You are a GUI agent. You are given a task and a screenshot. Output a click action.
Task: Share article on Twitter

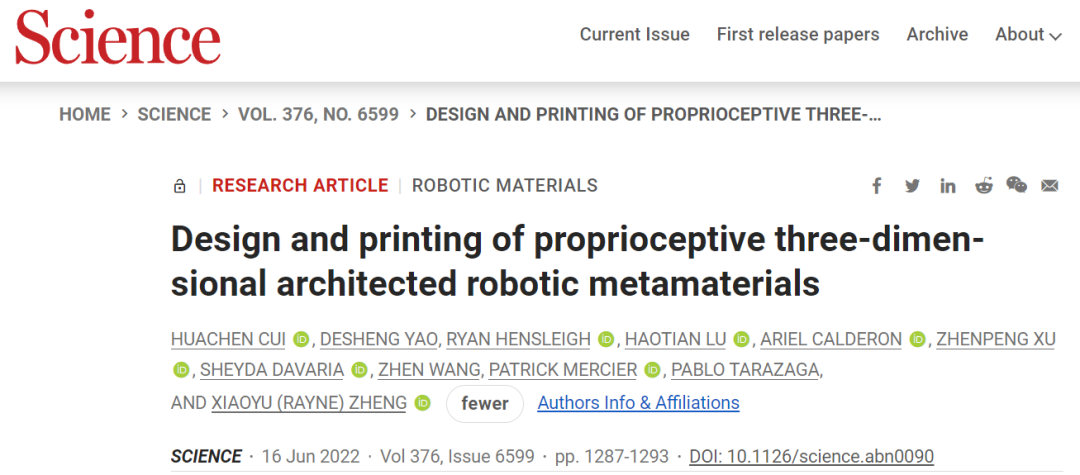[x=913, y=186]
